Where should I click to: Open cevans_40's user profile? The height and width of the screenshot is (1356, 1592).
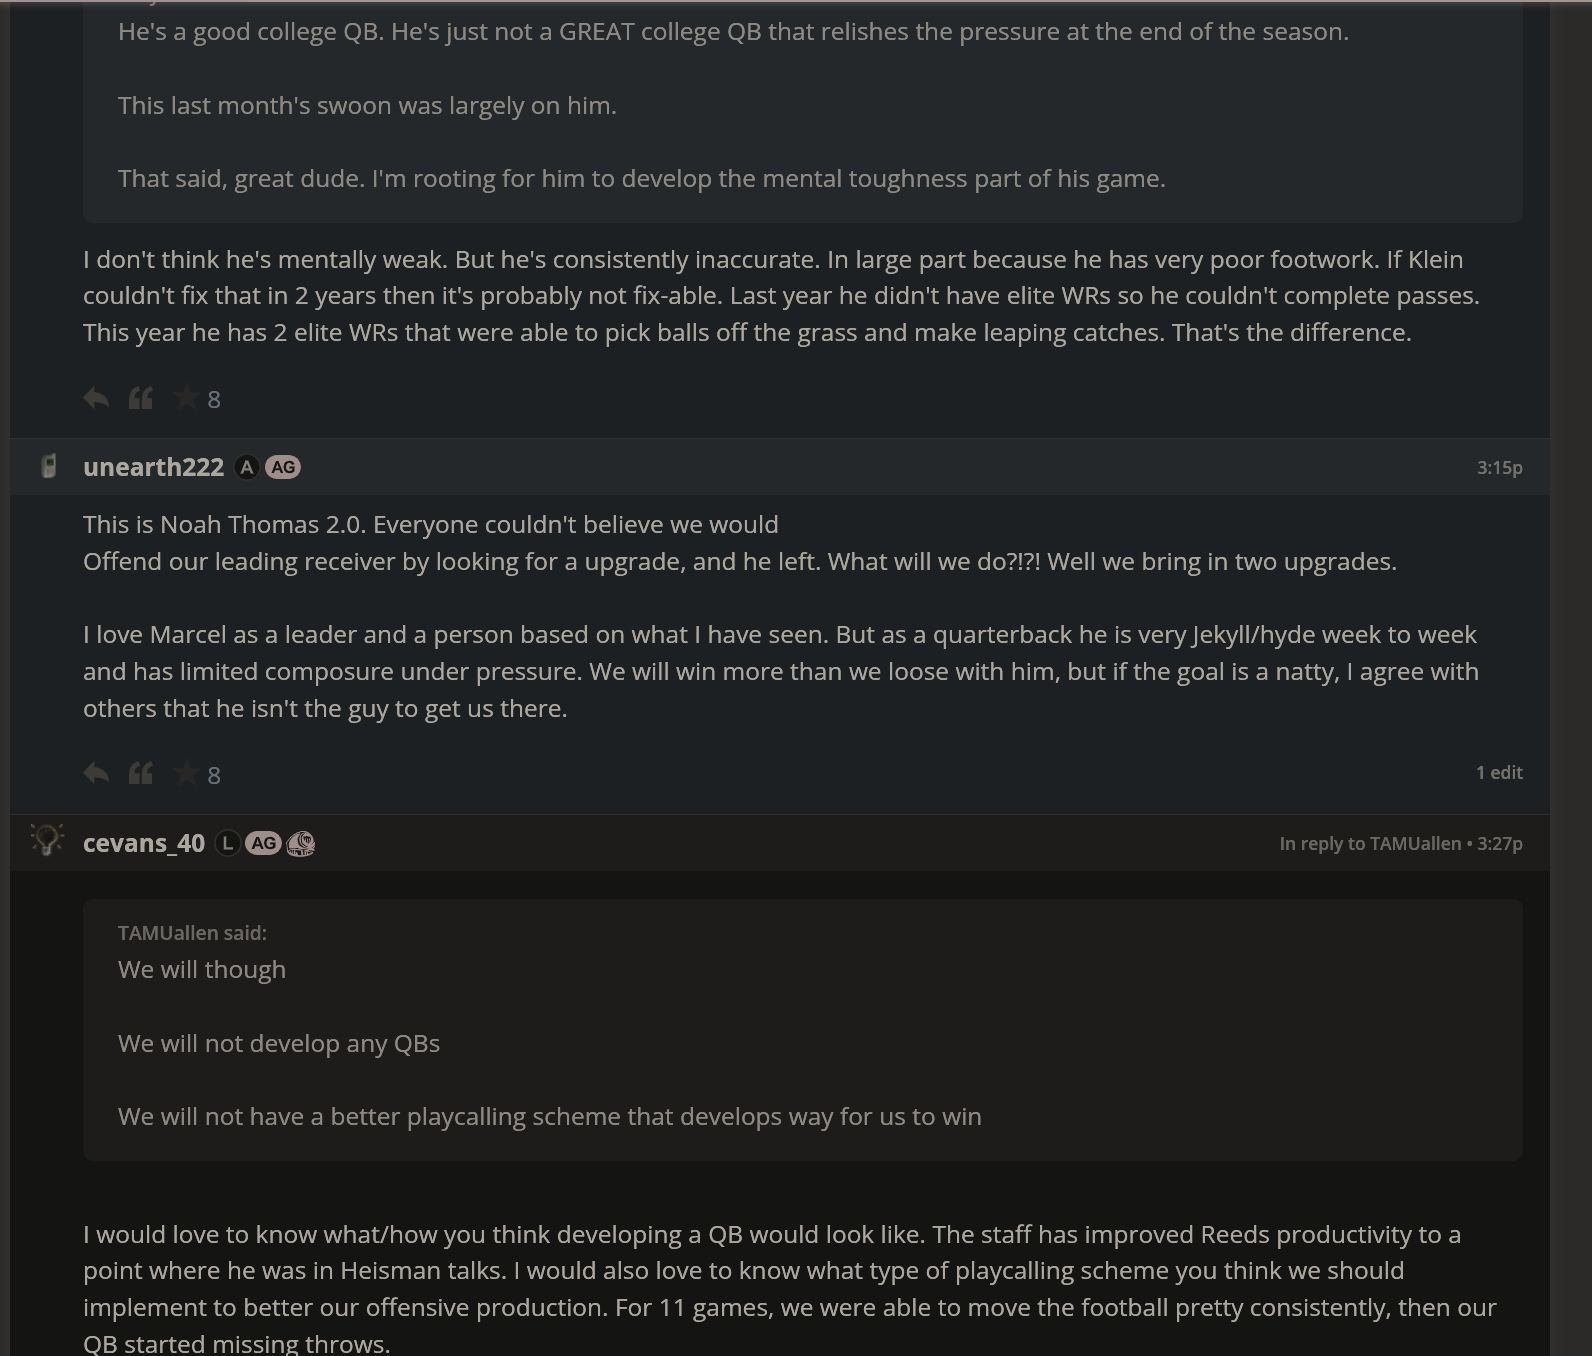(144, 843)
